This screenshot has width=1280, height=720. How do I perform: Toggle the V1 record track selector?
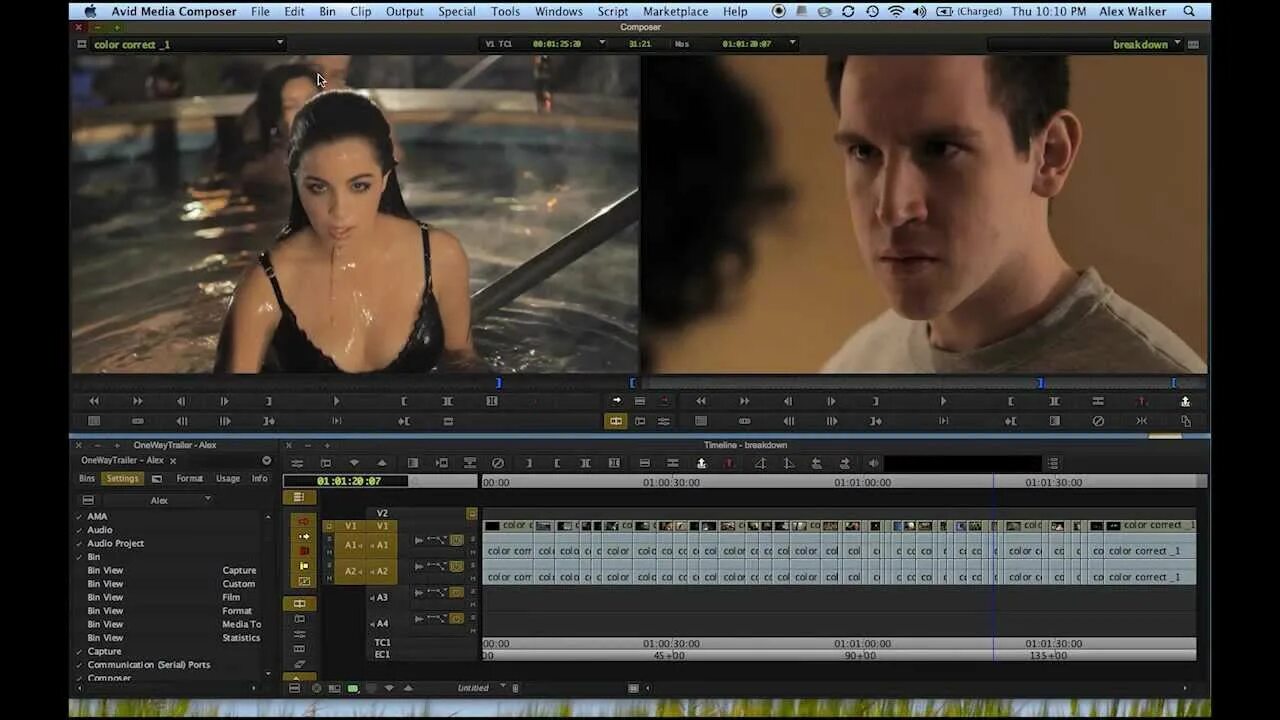tap(382, 526)
